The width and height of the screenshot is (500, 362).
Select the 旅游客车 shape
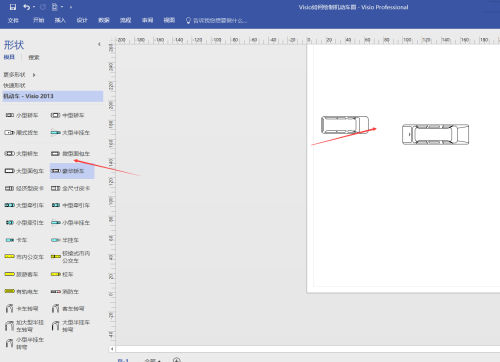tap(22, 274)
